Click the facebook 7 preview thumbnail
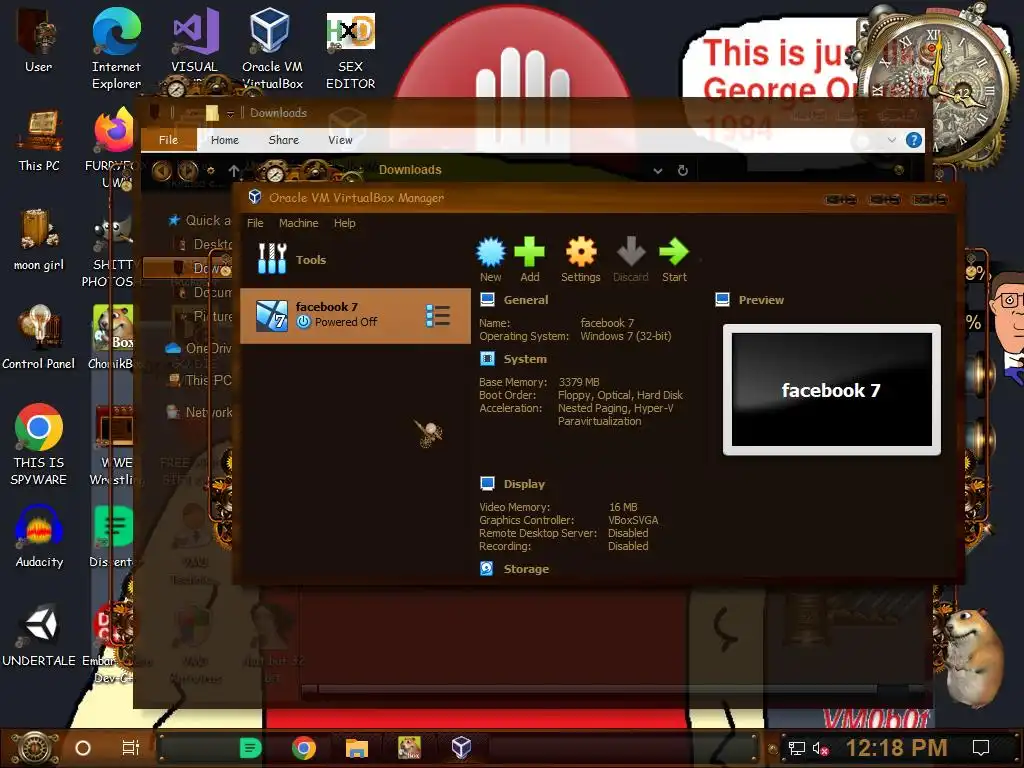This screenshot has width=1024, height=768. click(831, 390)
